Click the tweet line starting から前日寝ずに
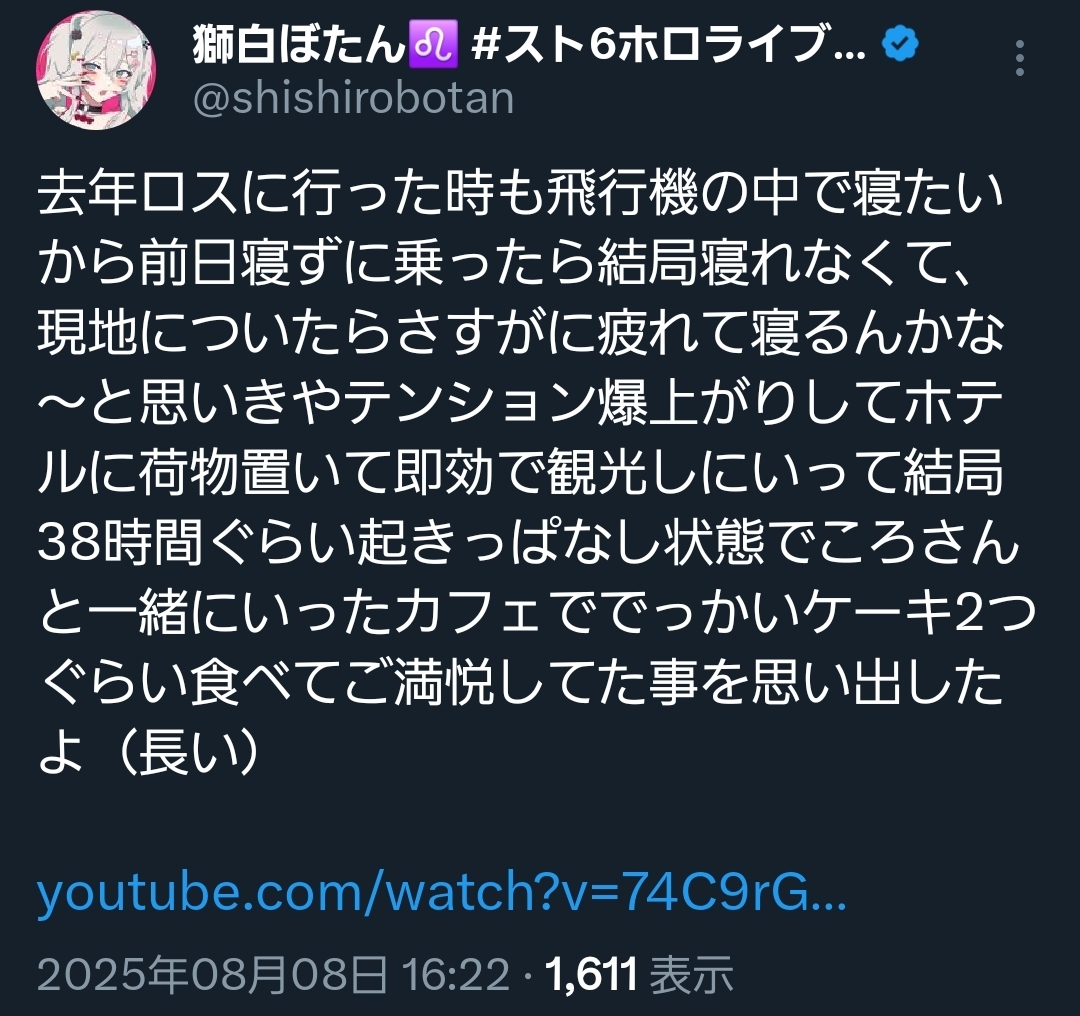The height and width of the screenshot is (1016, 1080). [506, 265]
